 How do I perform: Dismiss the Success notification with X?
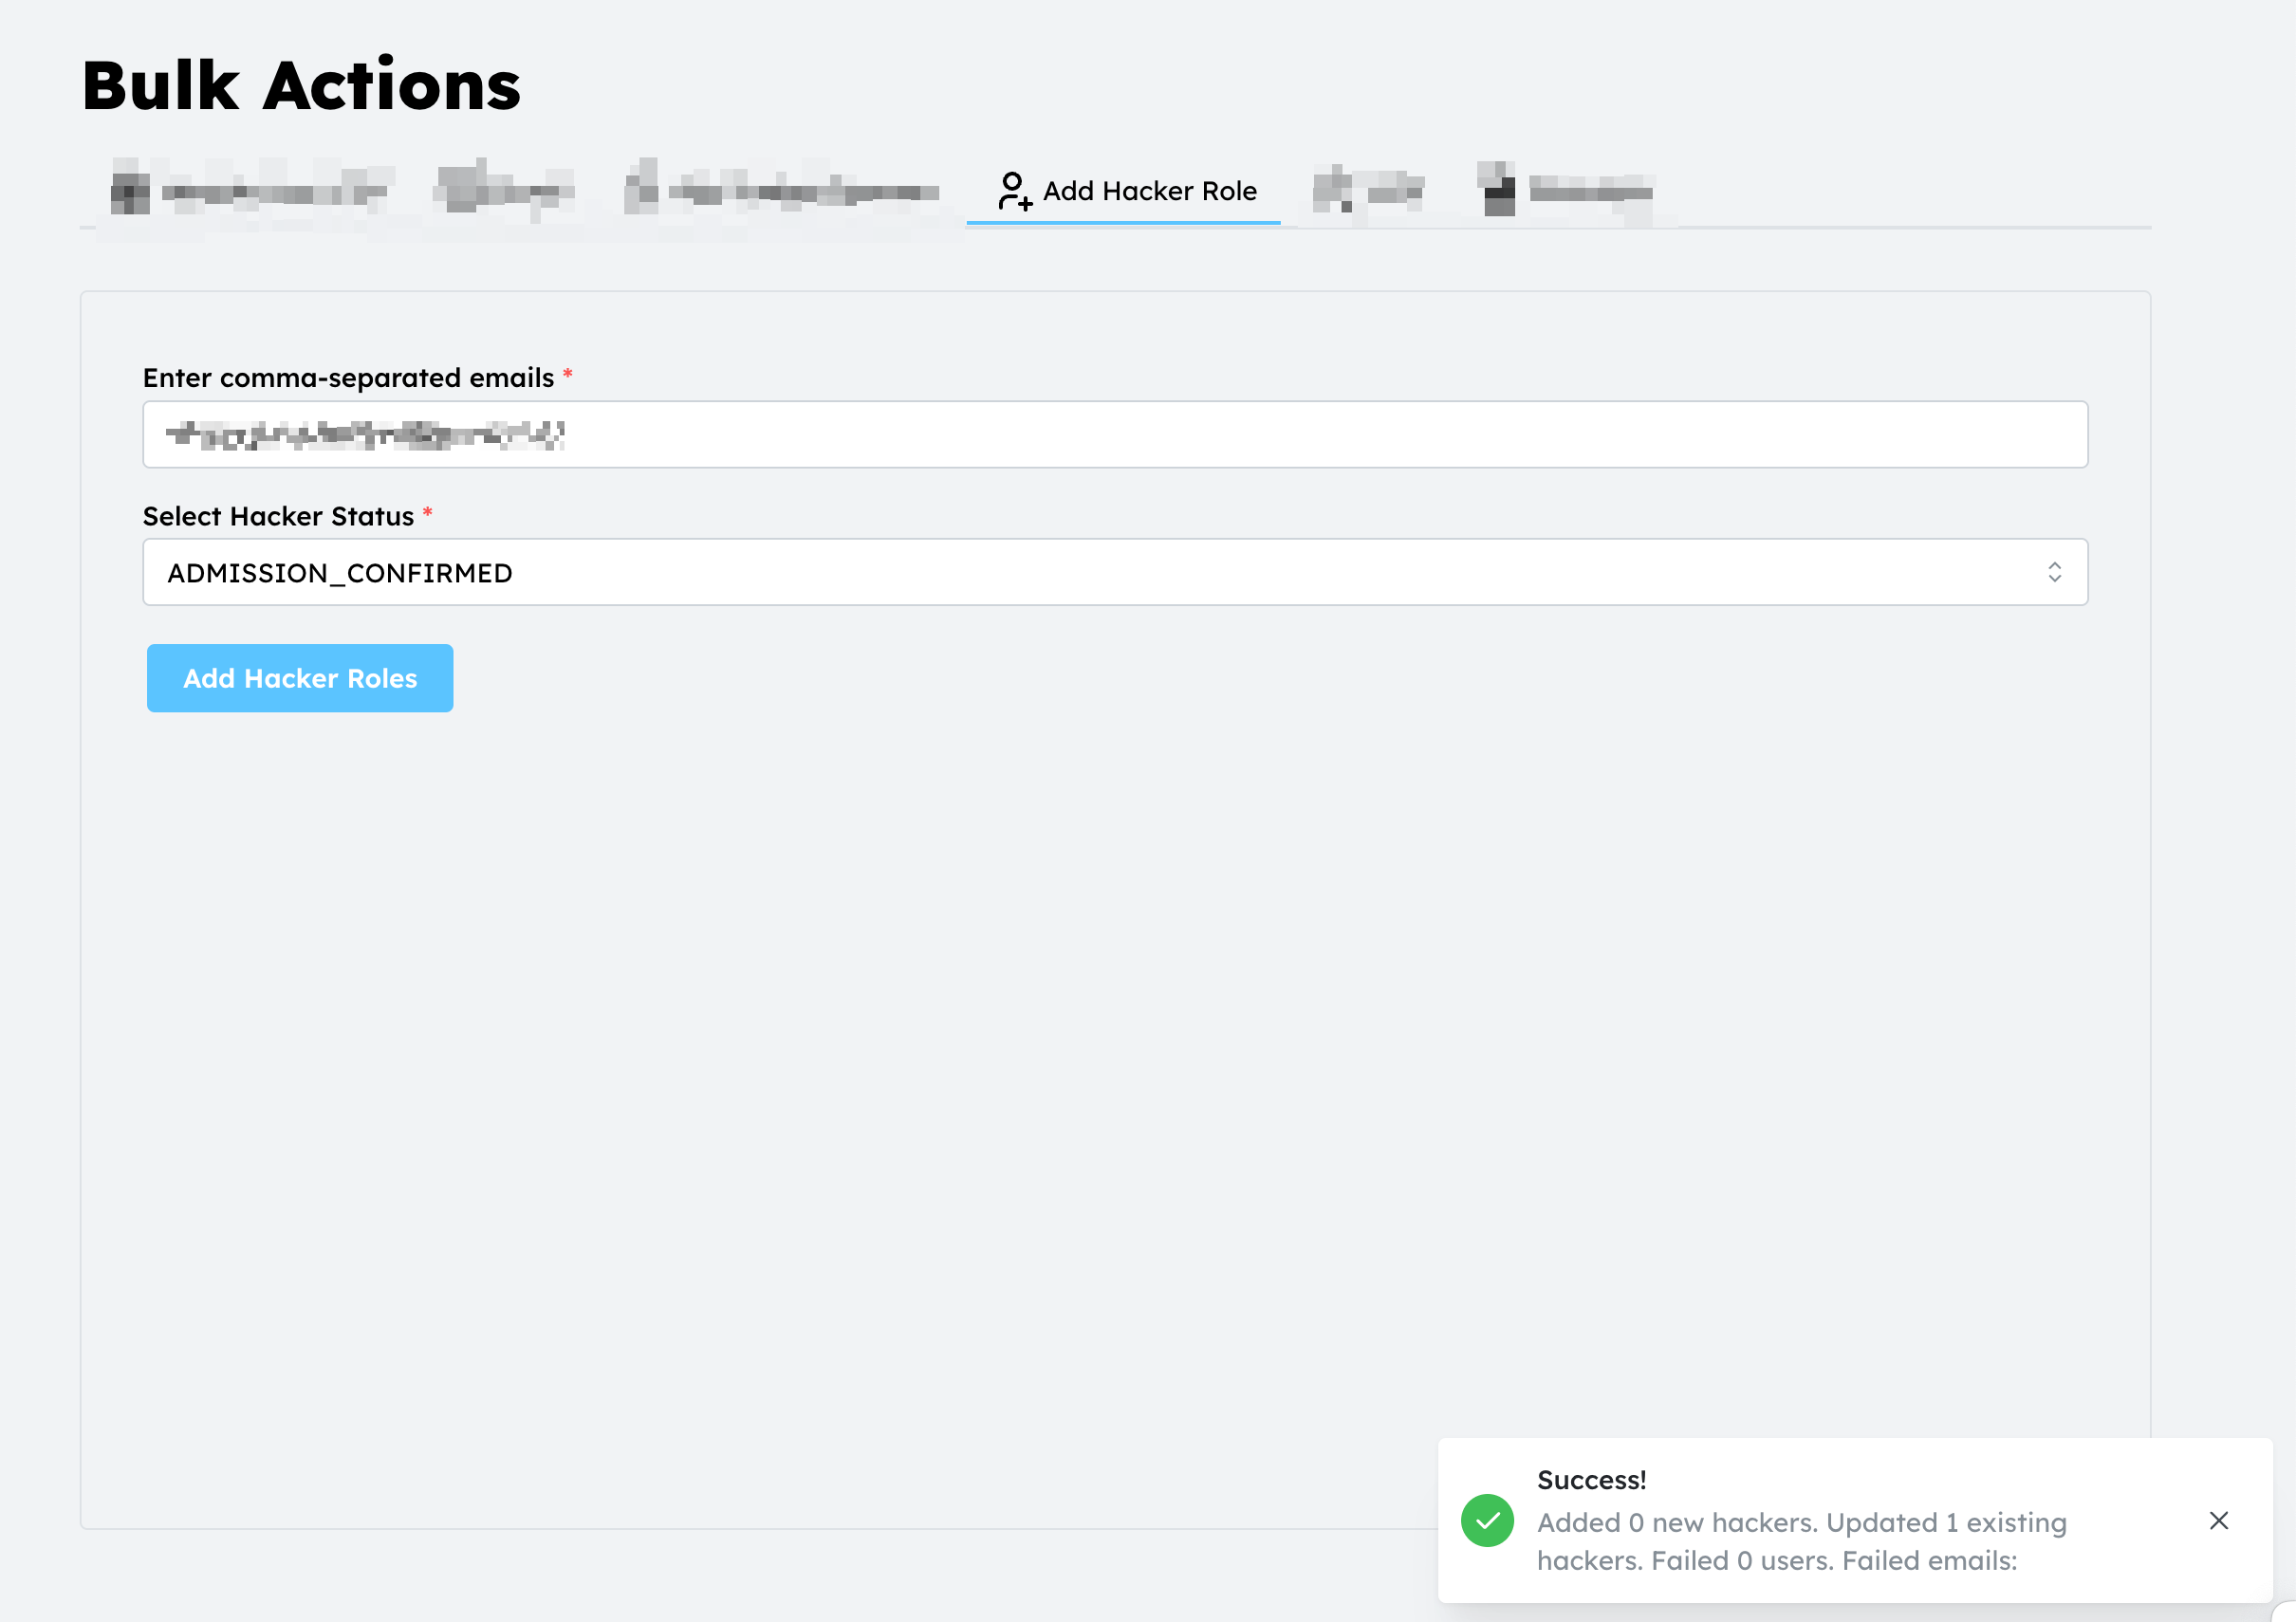[2218, 1520]
